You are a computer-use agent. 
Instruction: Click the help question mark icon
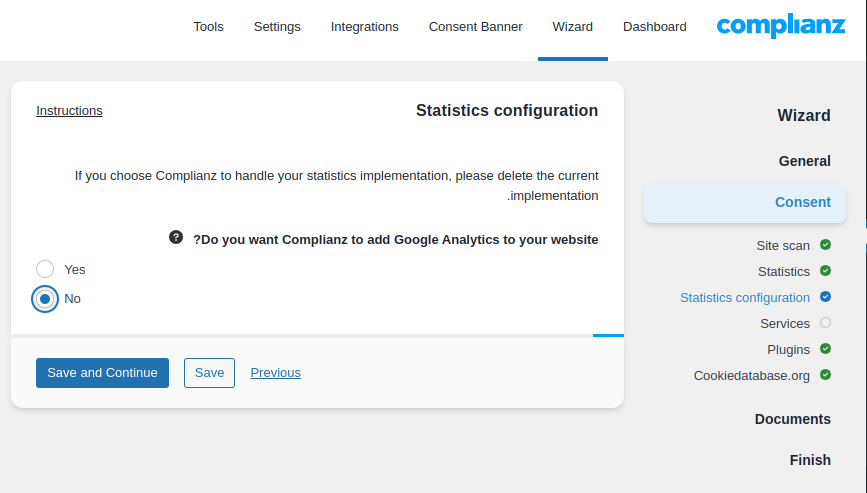[176, 237]
